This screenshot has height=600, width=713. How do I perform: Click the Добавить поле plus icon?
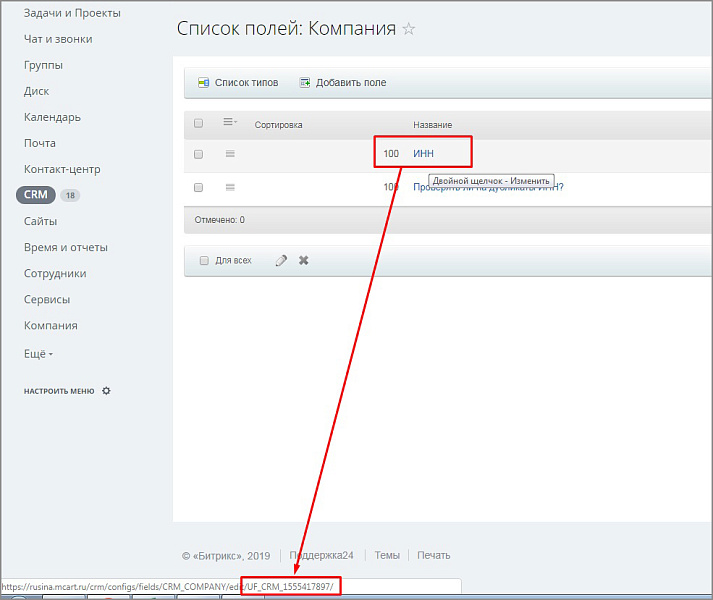[305, 83]
